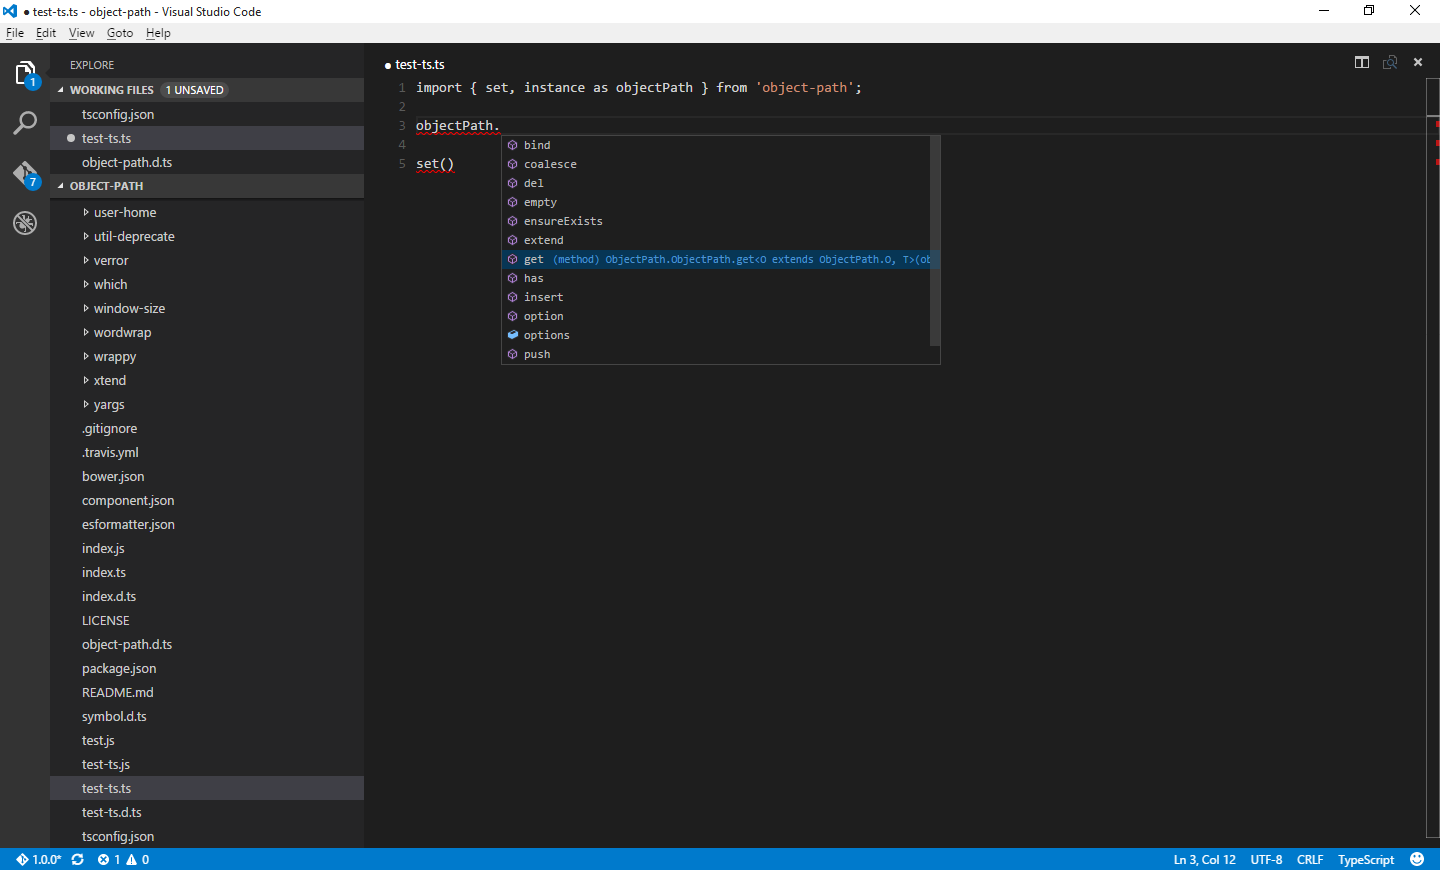The height and width of the screenshot is (870, 1440).
Task: Open the Help menu
Action: pyautogui.click(x=158, y=33)
